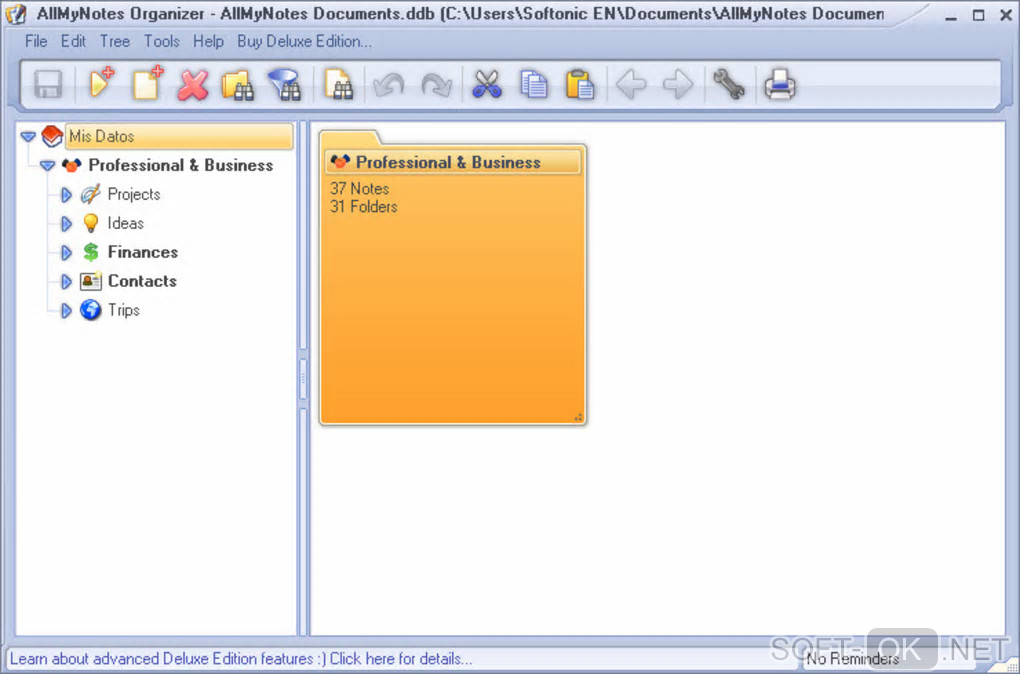Open the Tools menu
Viewport: 1020px width, 674px height.
161,42
